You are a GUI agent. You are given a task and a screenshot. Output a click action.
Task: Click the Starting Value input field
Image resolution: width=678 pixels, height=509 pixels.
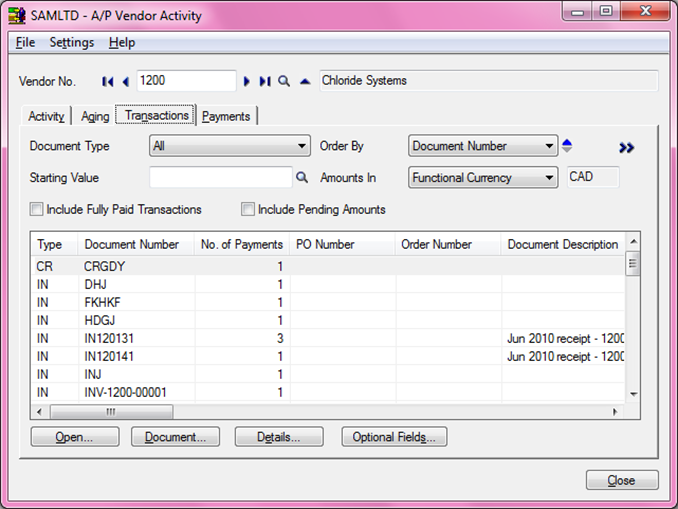click(221, 177)
